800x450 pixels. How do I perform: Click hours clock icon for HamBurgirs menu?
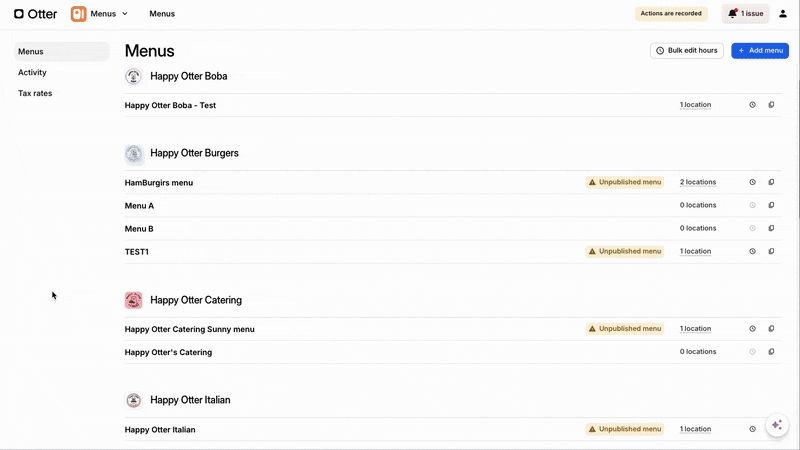(753, 183)
